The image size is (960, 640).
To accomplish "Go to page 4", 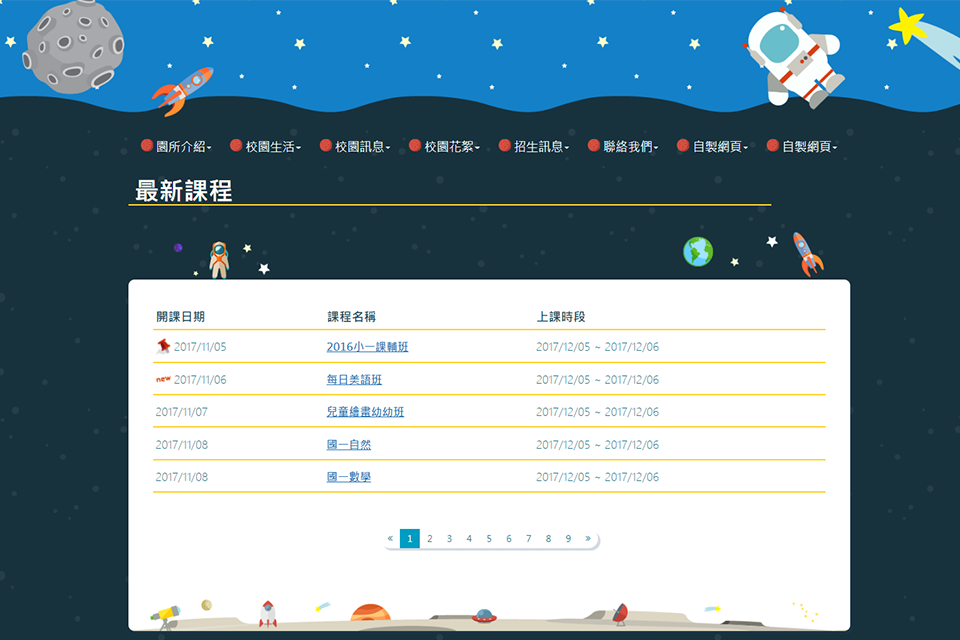I will (469, 538).
